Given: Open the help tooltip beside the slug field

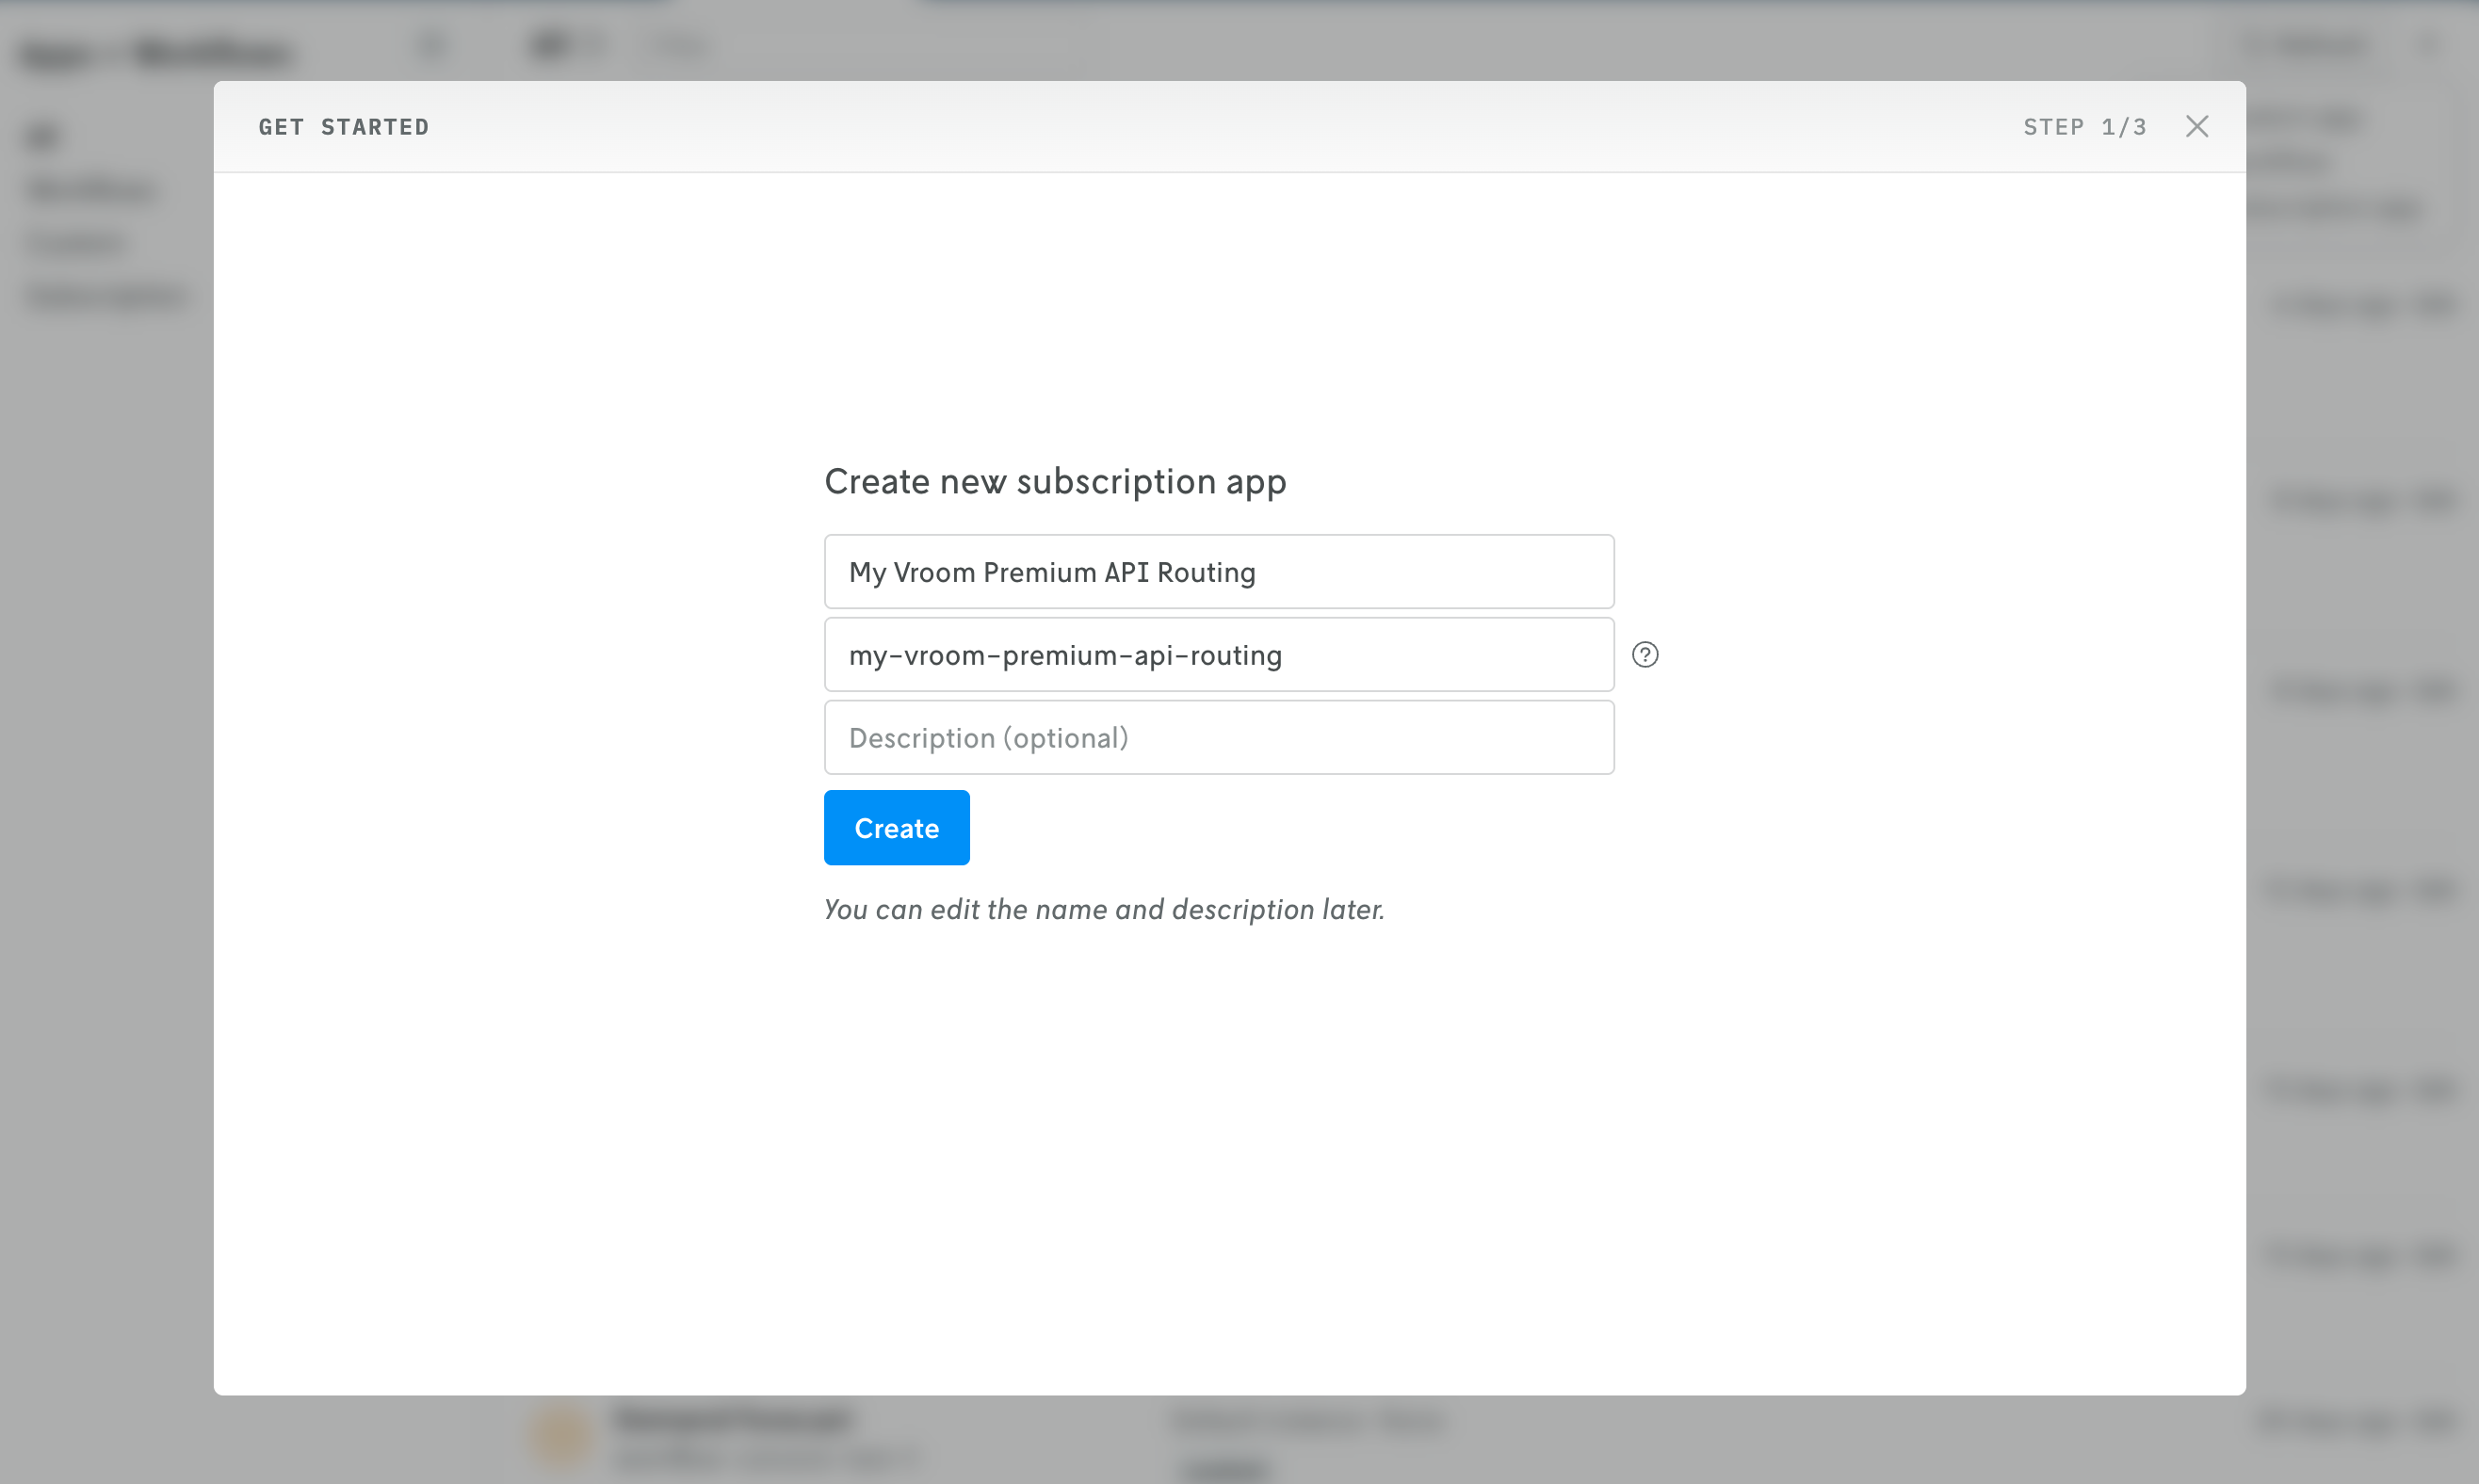Looking at the screenshot, I should click(x=1645, y=654).
